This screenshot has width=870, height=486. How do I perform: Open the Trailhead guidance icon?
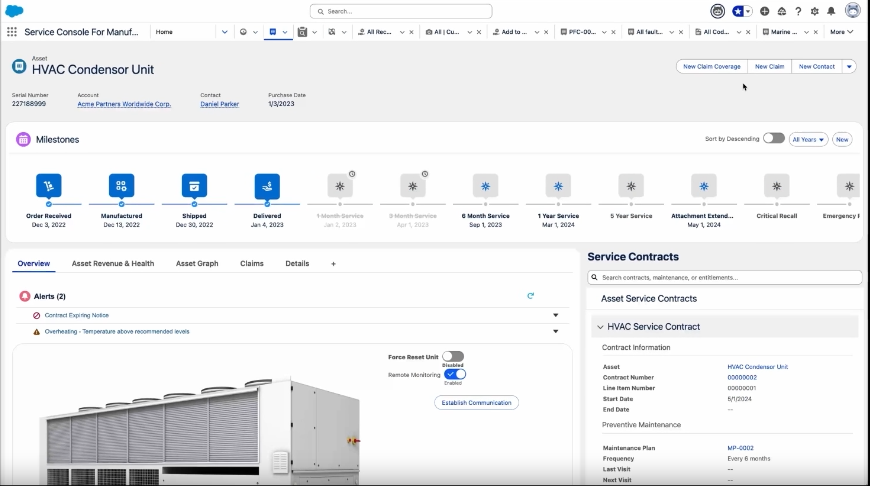(x=781, y=11)
